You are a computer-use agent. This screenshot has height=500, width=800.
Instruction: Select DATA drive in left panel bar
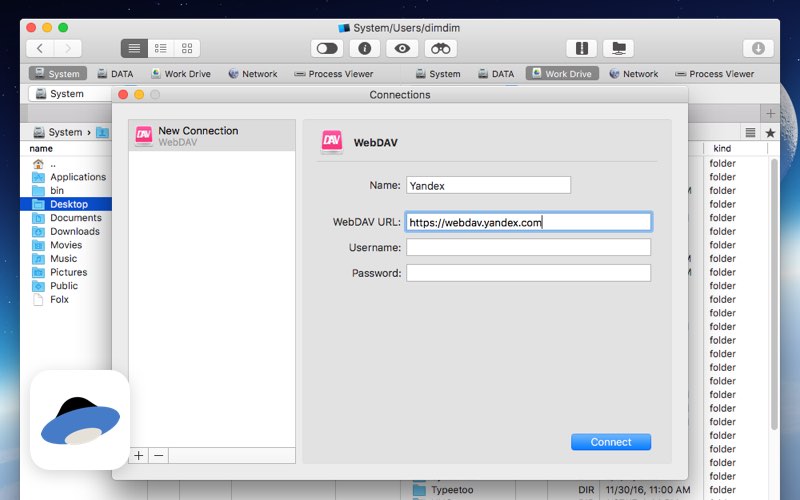point(115,73)
